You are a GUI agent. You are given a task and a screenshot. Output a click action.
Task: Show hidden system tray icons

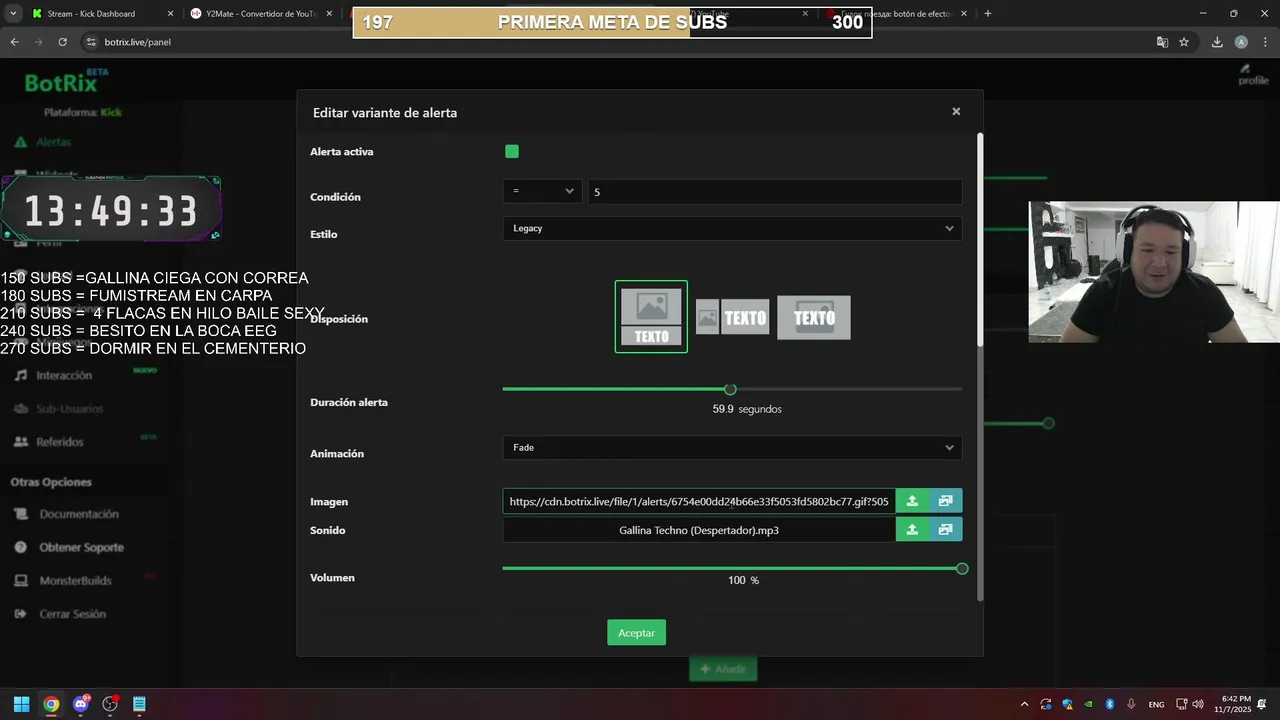[x=1023, y=704]
